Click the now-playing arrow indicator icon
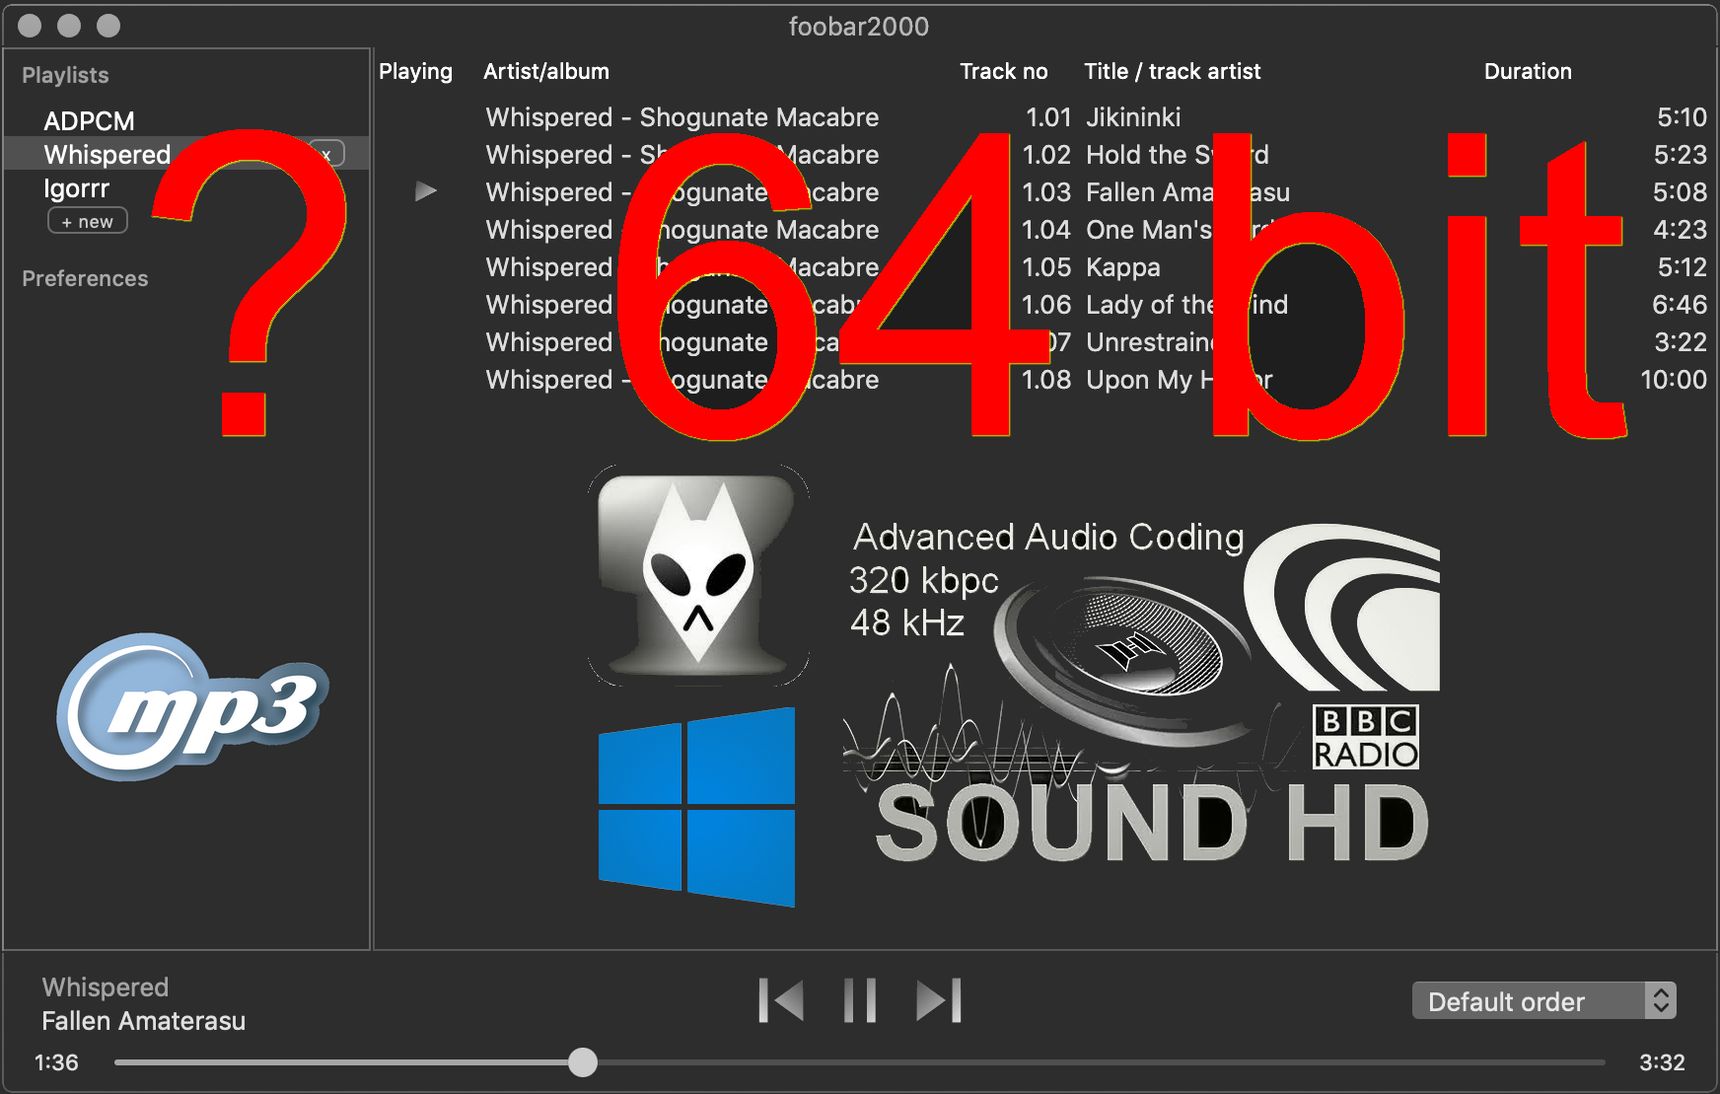Image resolution: width=1720 pixels, height=1094 pixels. 426,191
